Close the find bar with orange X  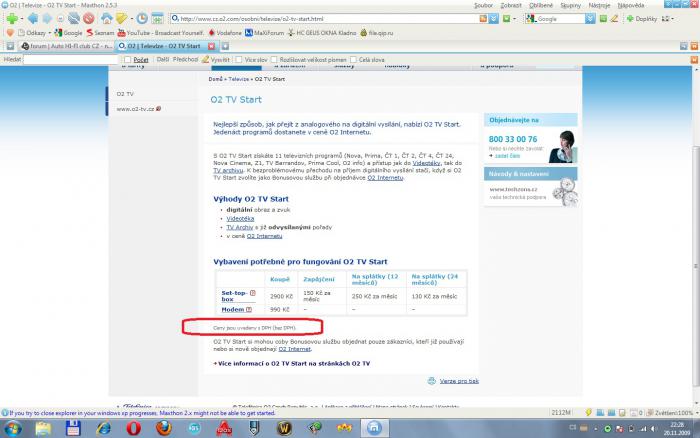(x=694, y=59)
